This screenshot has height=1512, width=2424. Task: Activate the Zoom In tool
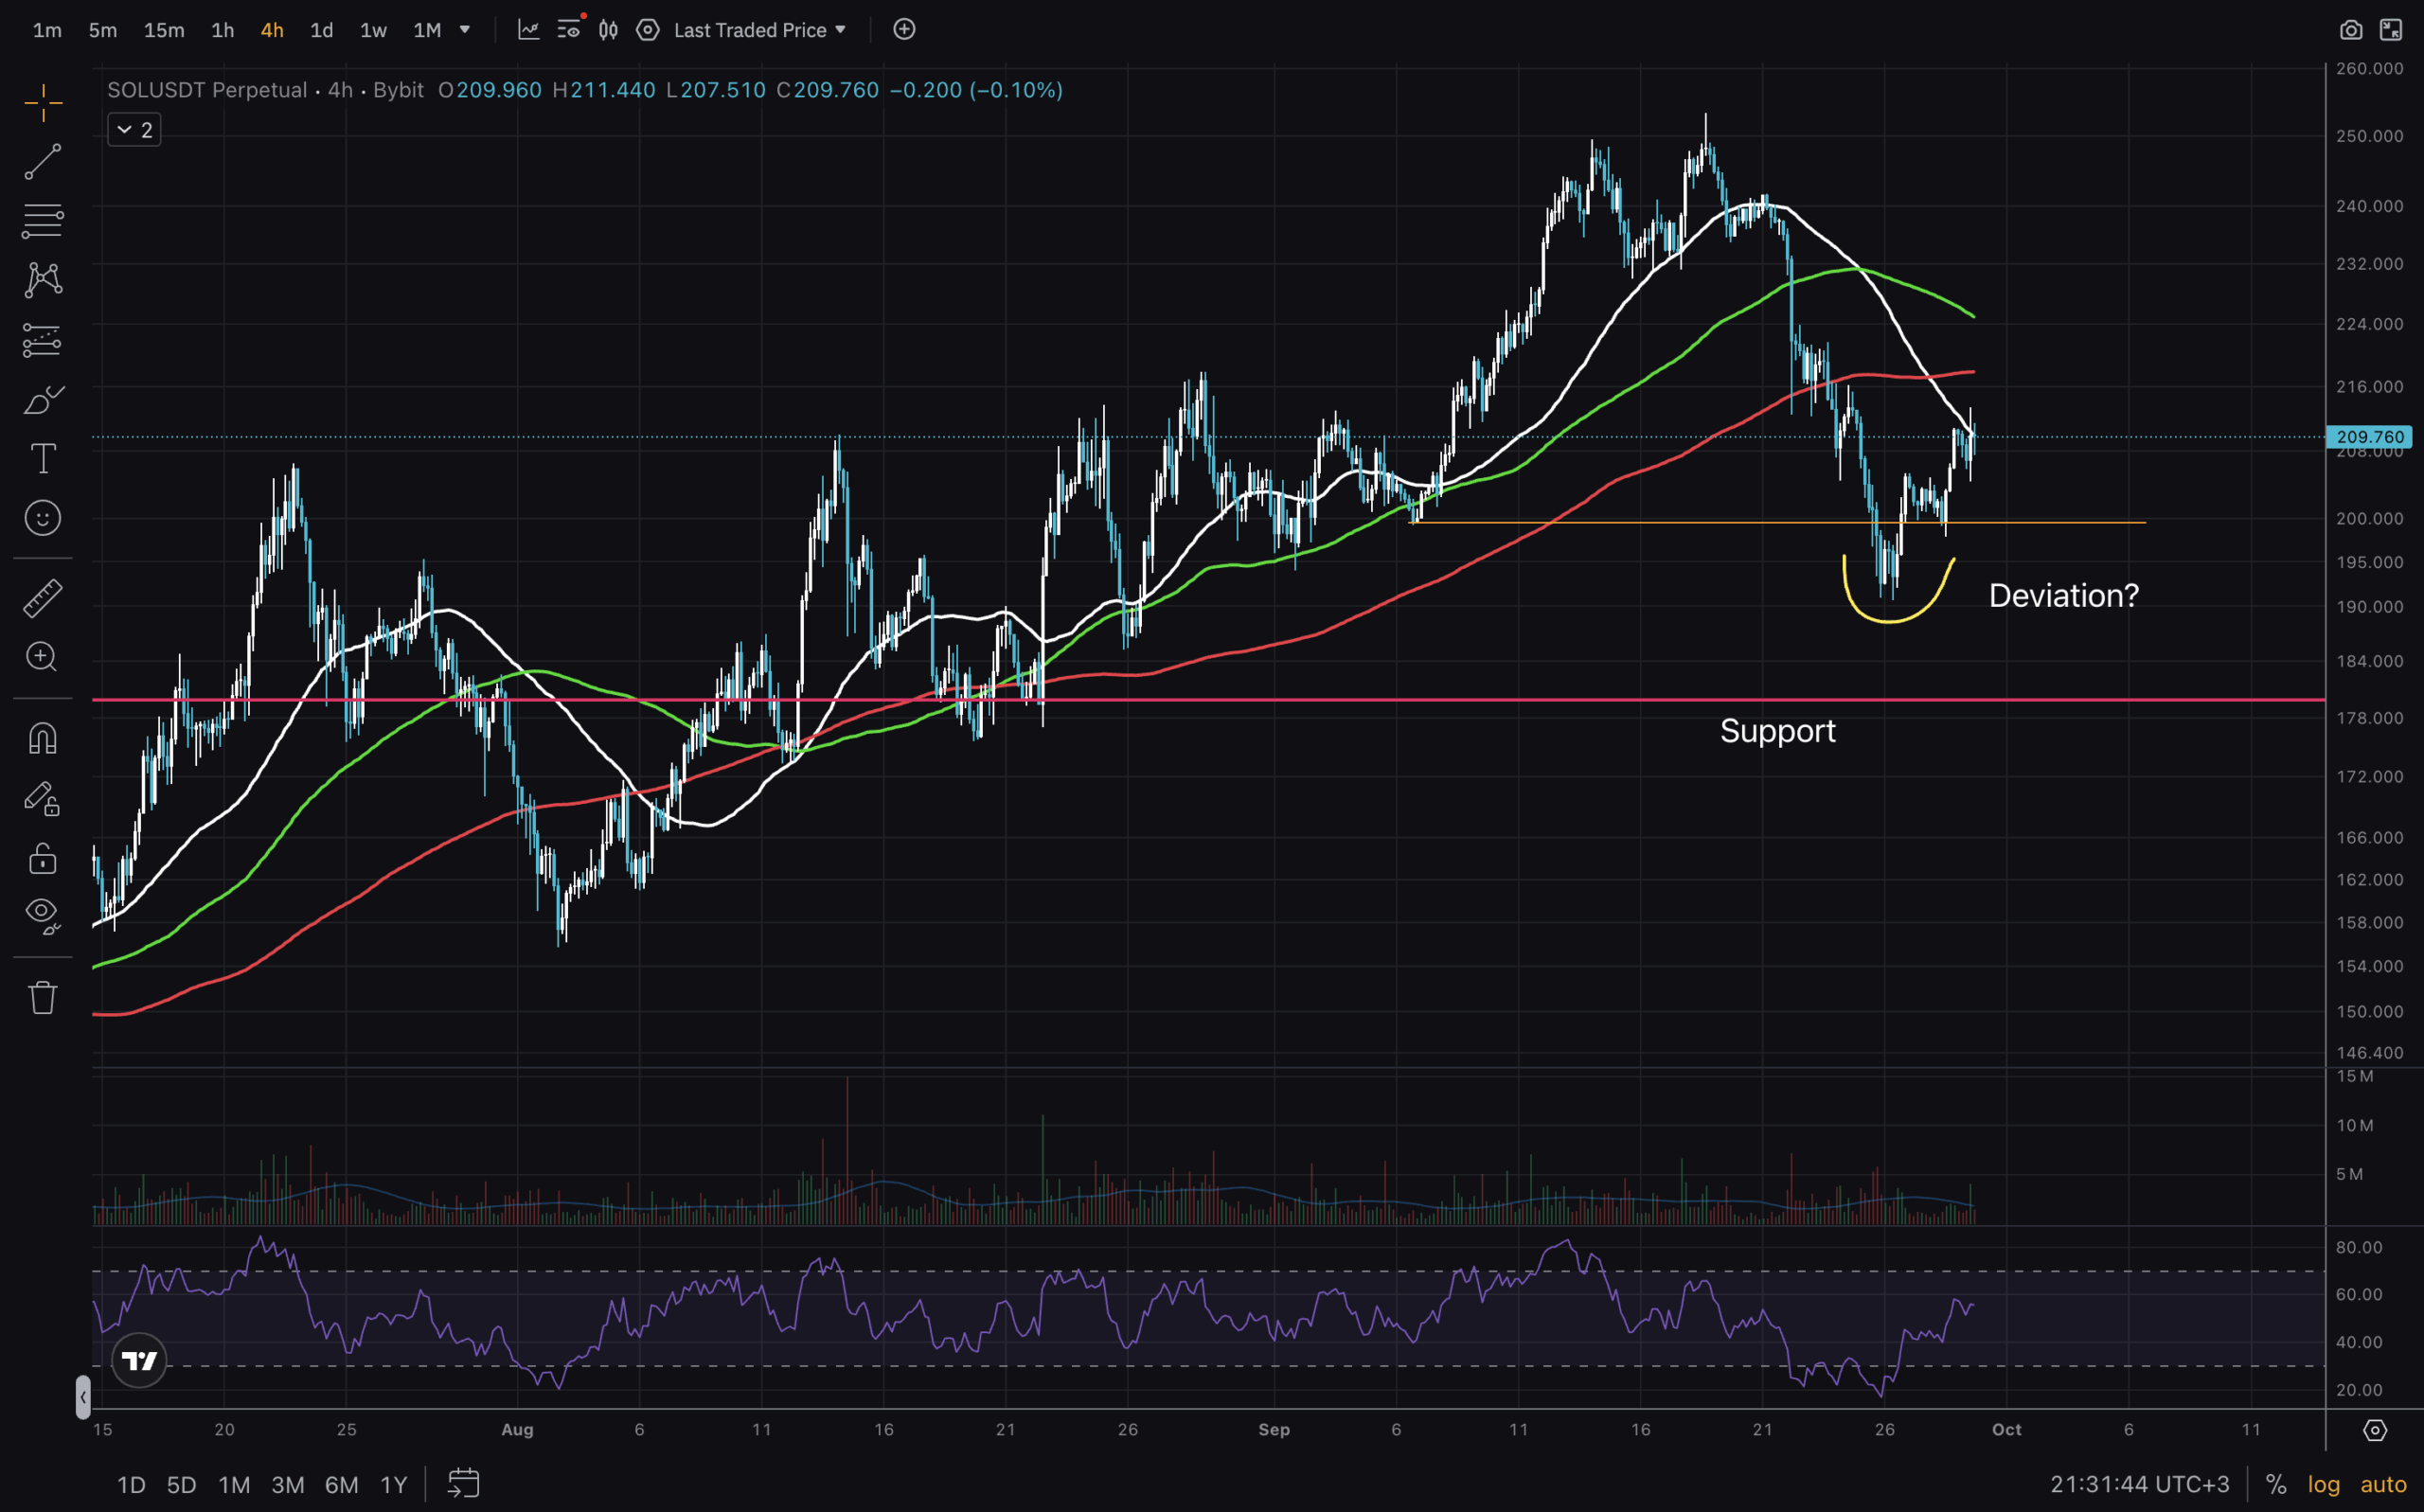(42, 657)
